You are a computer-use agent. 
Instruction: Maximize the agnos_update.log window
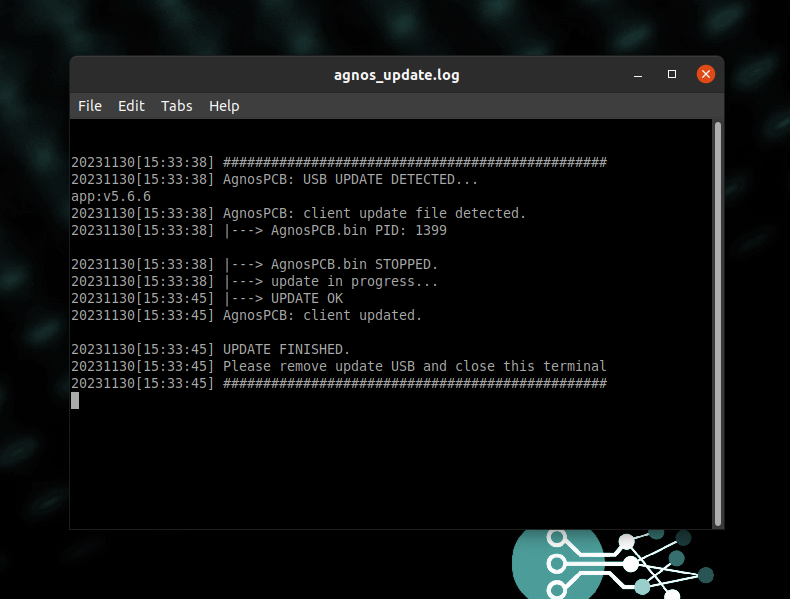[672, 75]
